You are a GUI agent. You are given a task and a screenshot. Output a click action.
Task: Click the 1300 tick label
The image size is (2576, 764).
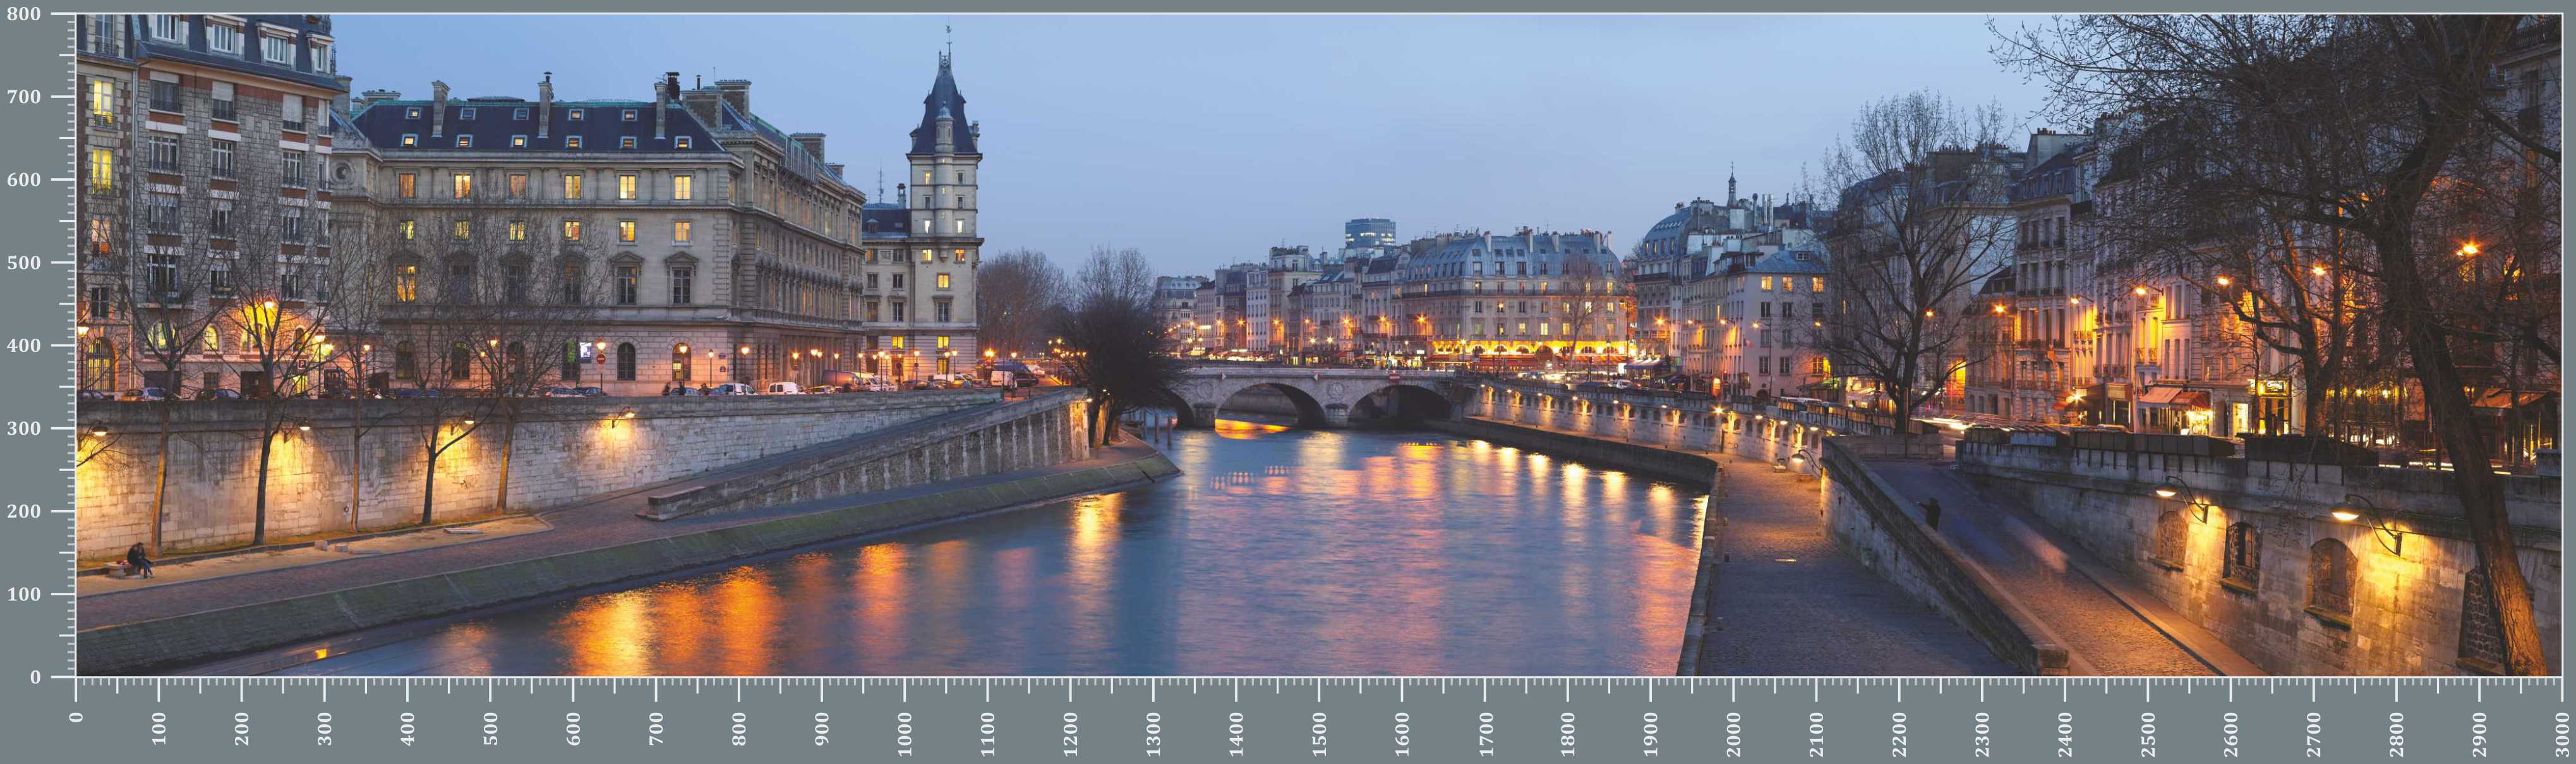[x=1154, y=734]
